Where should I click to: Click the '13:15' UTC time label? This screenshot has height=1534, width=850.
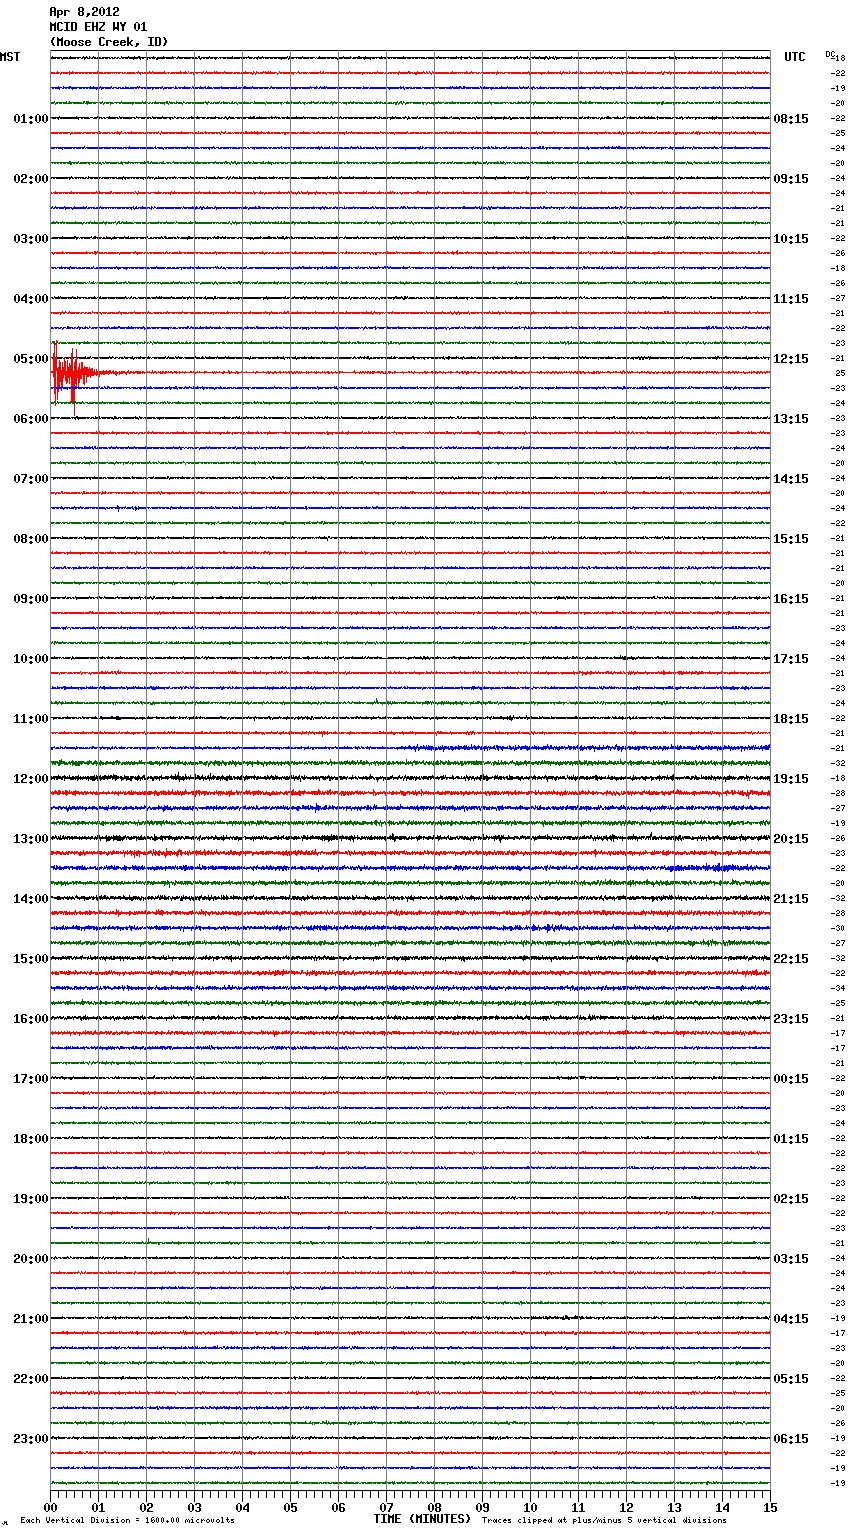791,419
